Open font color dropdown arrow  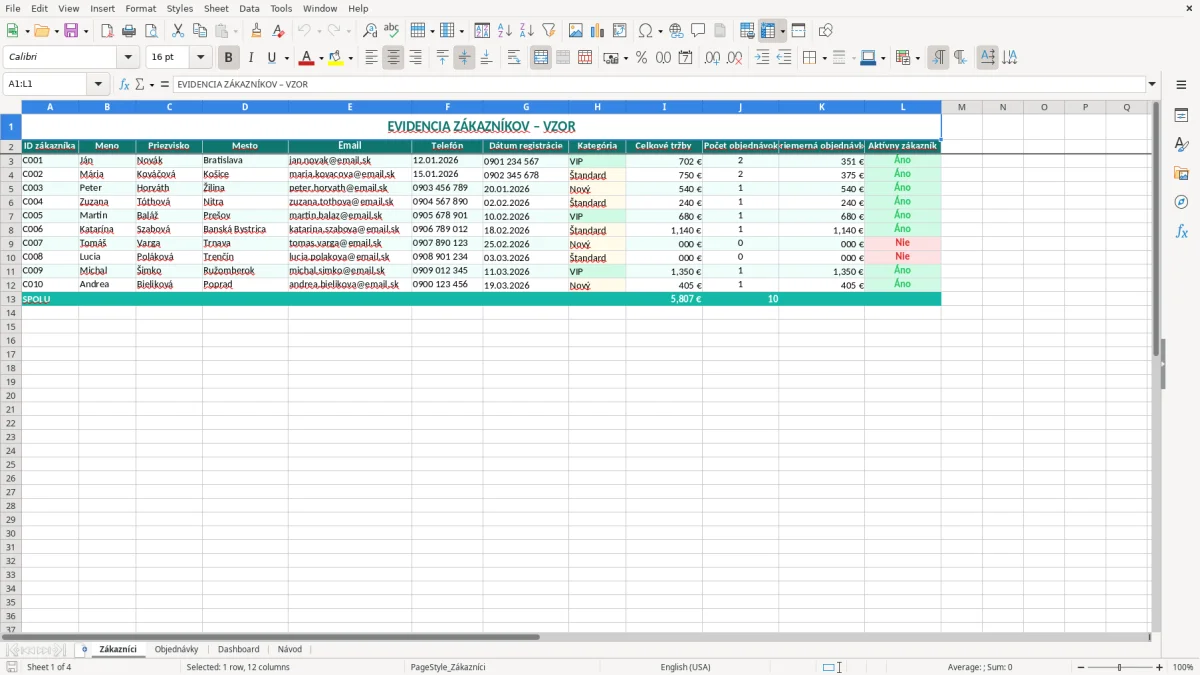click(x=320, y=58)
